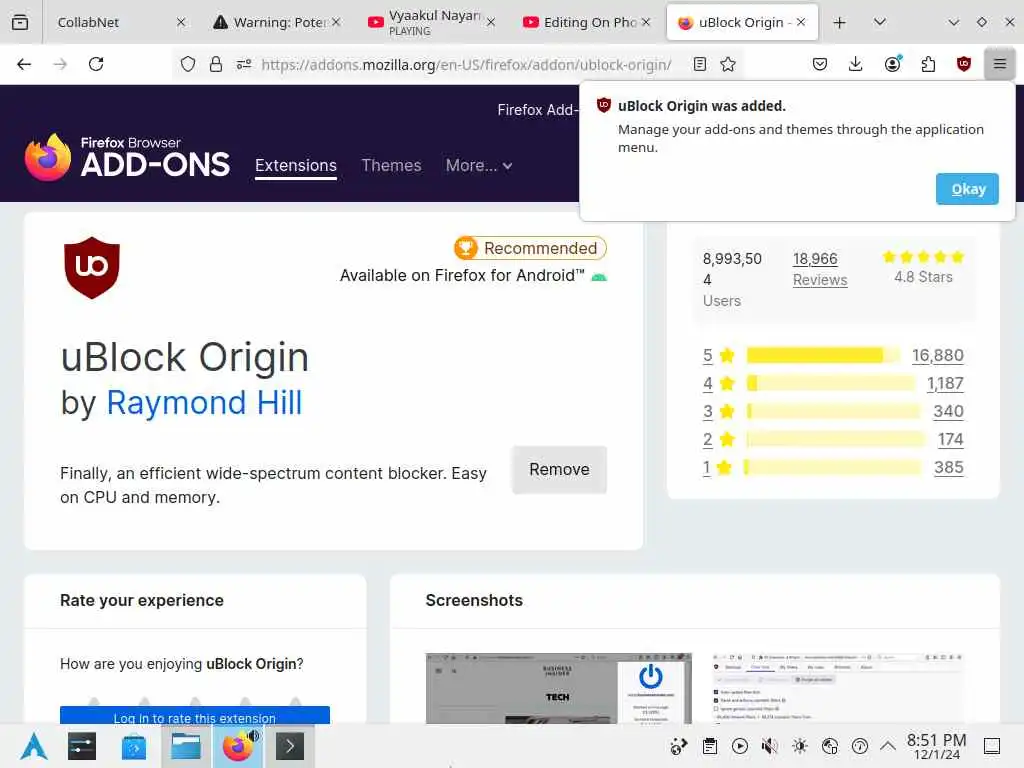
Task: Click the Remove button
Action: pyautogui.click(x=559, y=470)
